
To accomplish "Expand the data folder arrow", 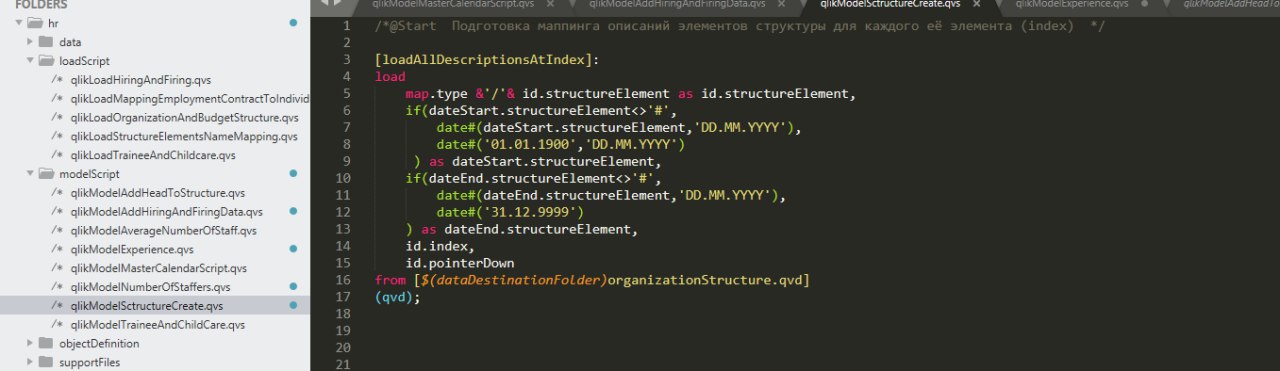I will point(30,42).
